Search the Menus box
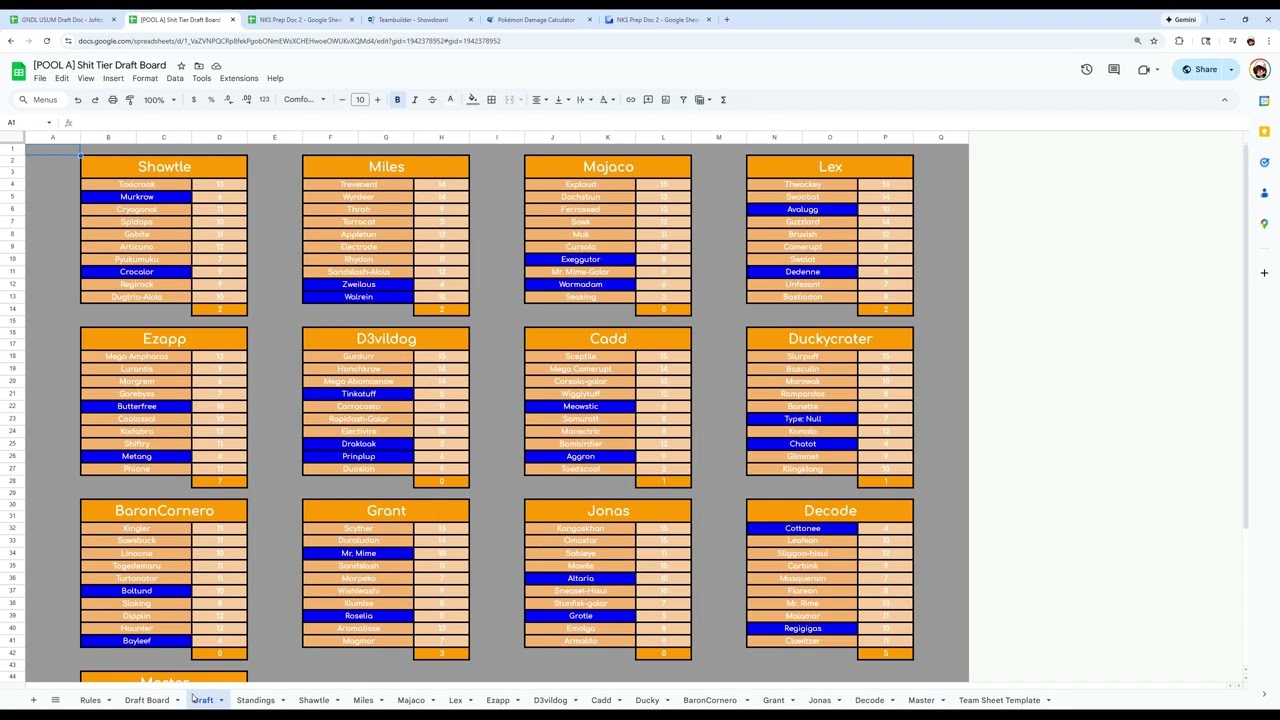Screen dimensions: 1280x720 pos(40,100)
